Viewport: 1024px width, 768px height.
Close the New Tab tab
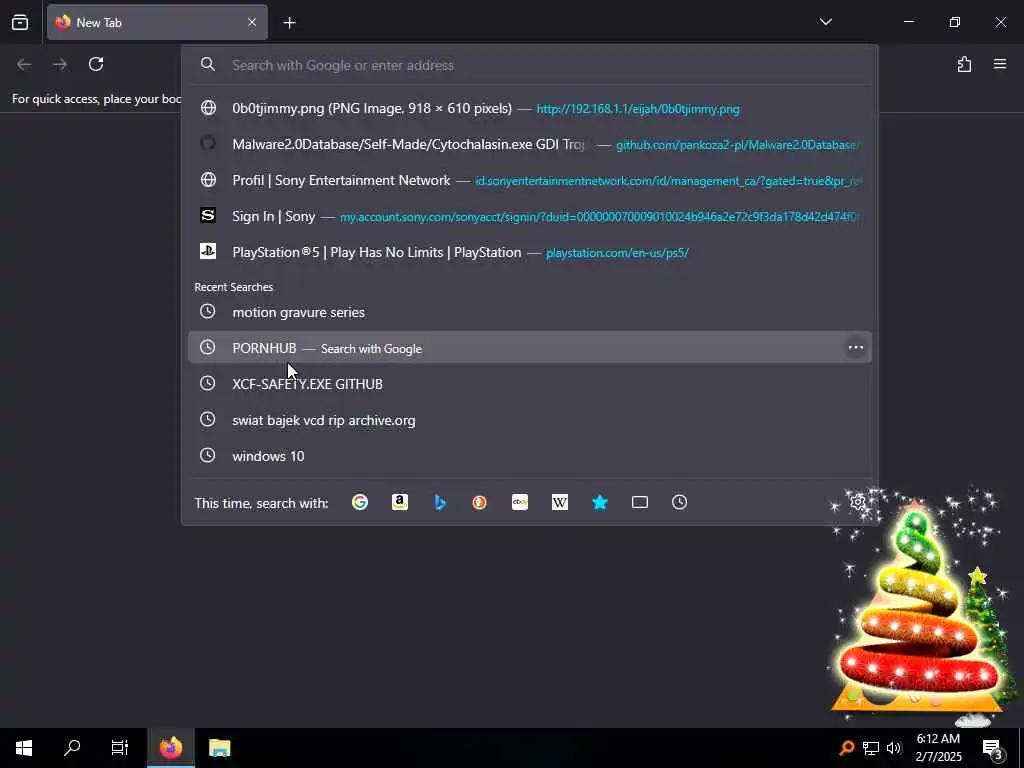coord(252,23)
